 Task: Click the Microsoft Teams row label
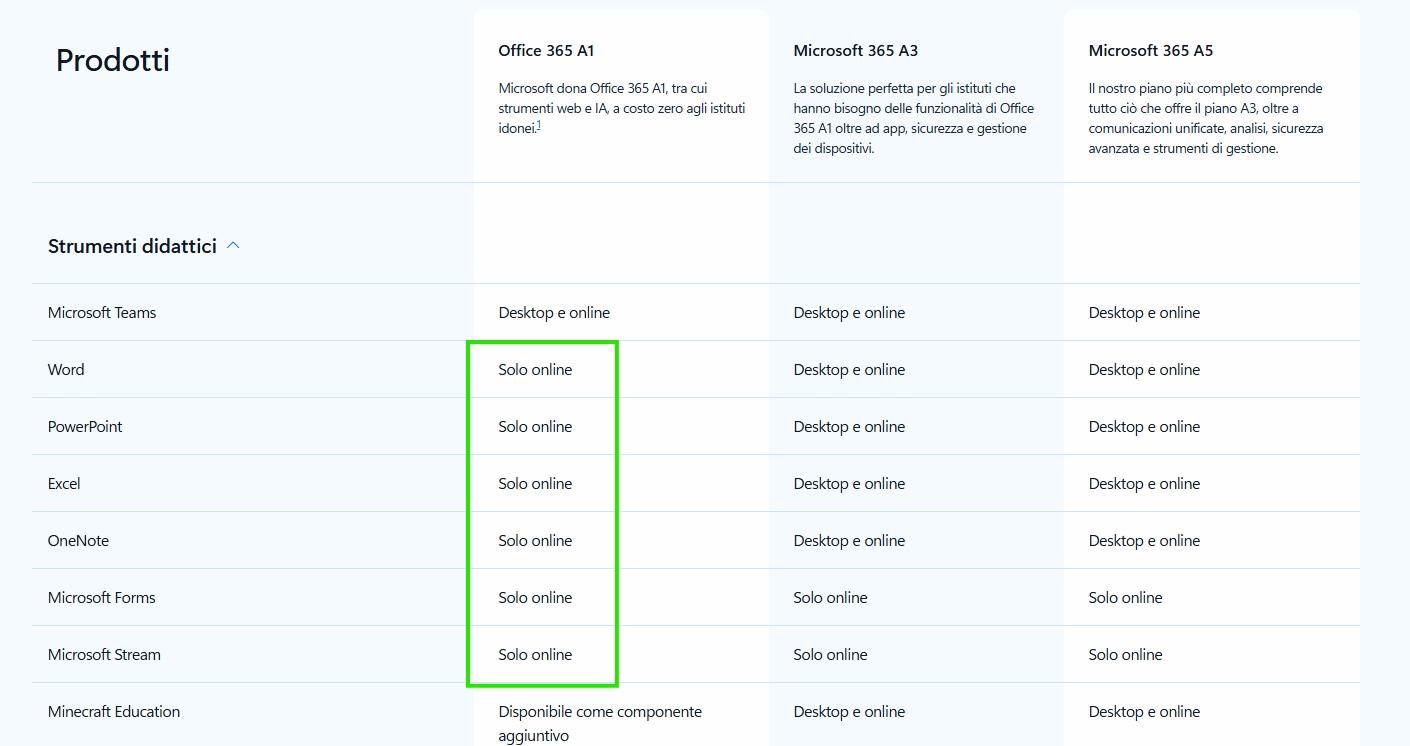102,313
